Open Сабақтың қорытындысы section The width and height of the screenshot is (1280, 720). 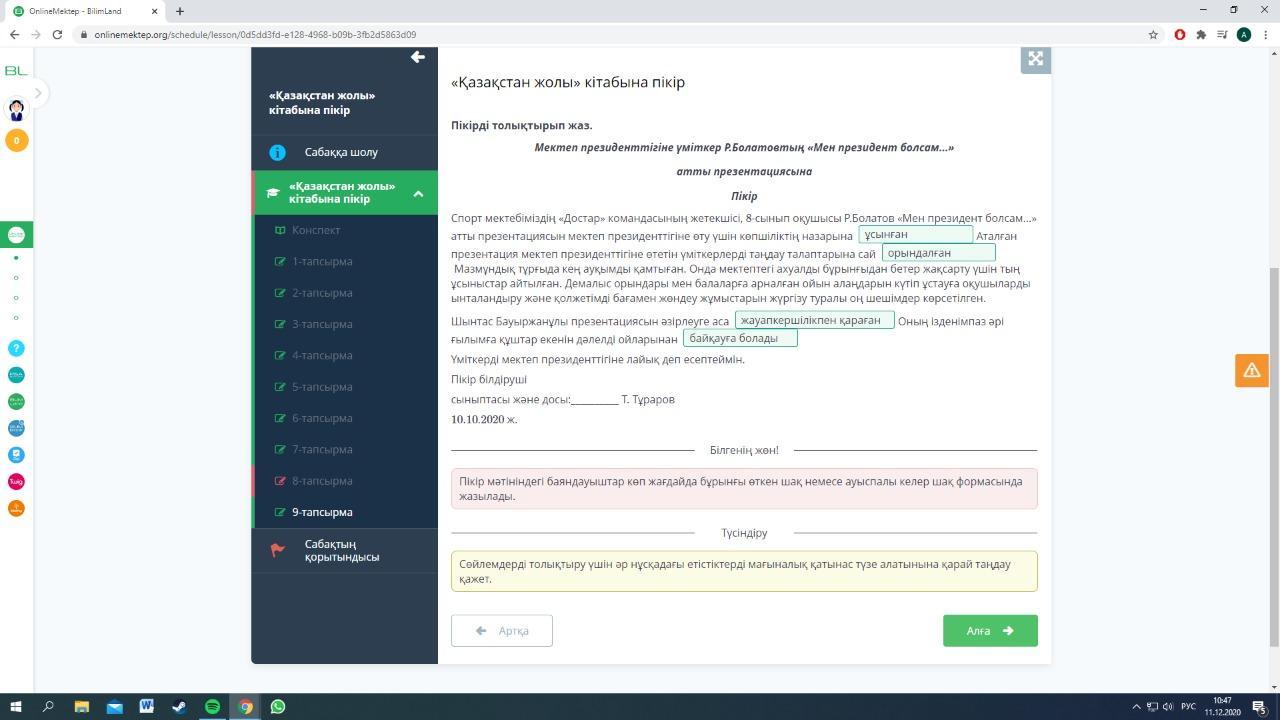(x=345, y=551)
